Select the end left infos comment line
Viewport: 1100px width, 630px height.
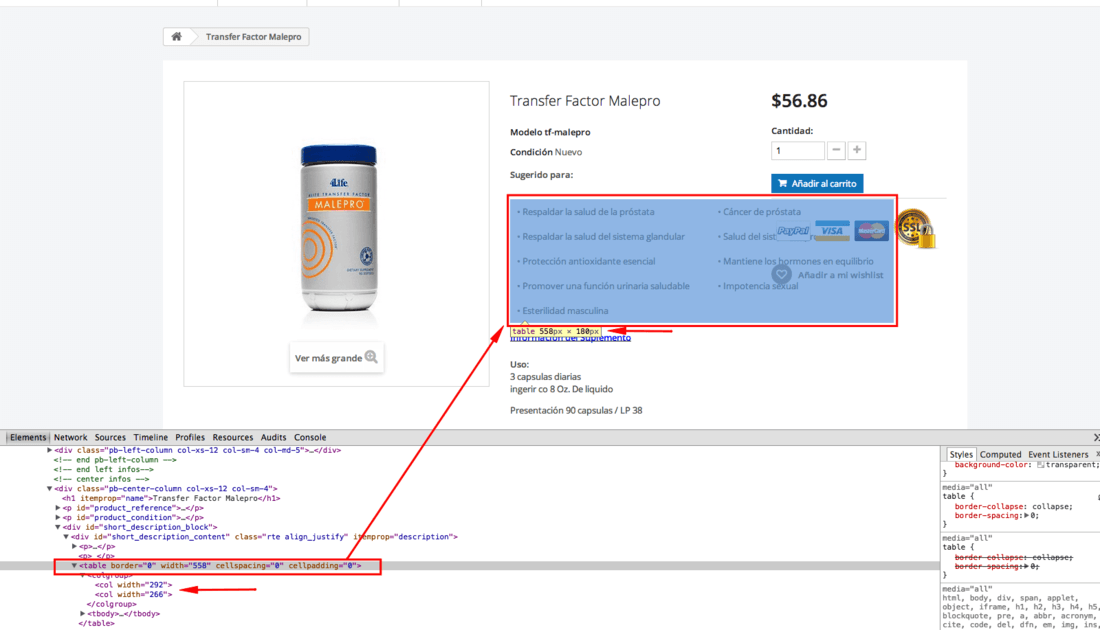[x=104, y=469]
